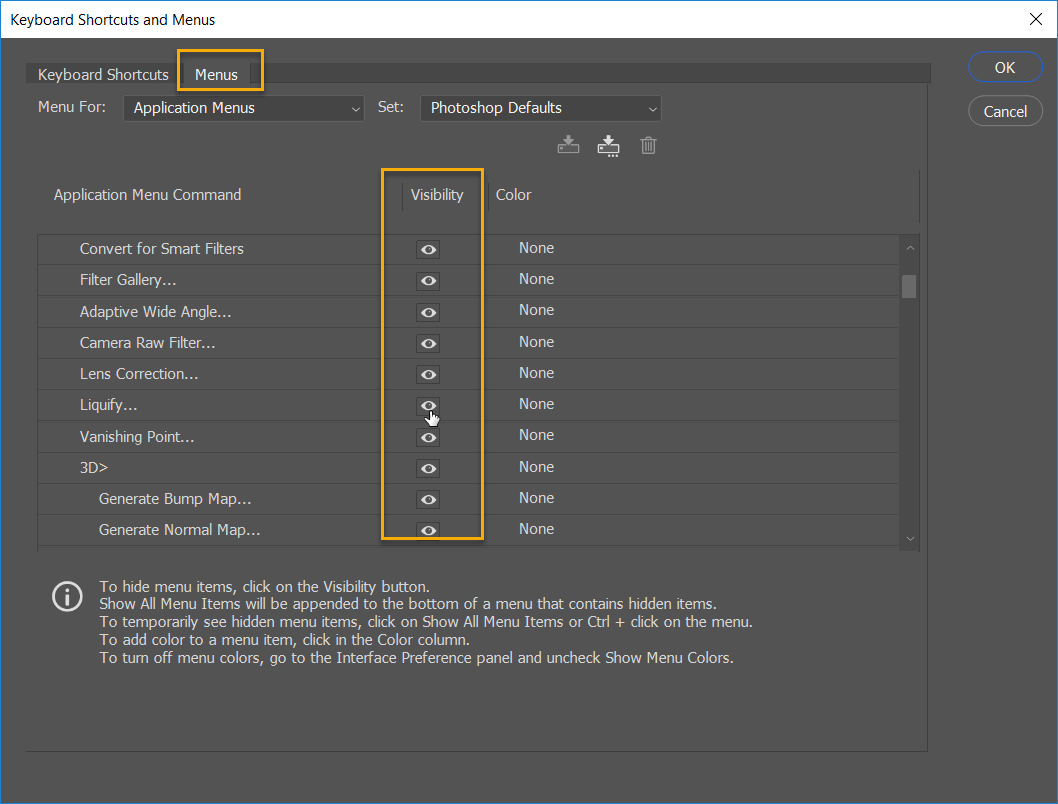Click the save changes to current set icon
The height and width of the screenshot is (804, 1058).
click(568, 145)
